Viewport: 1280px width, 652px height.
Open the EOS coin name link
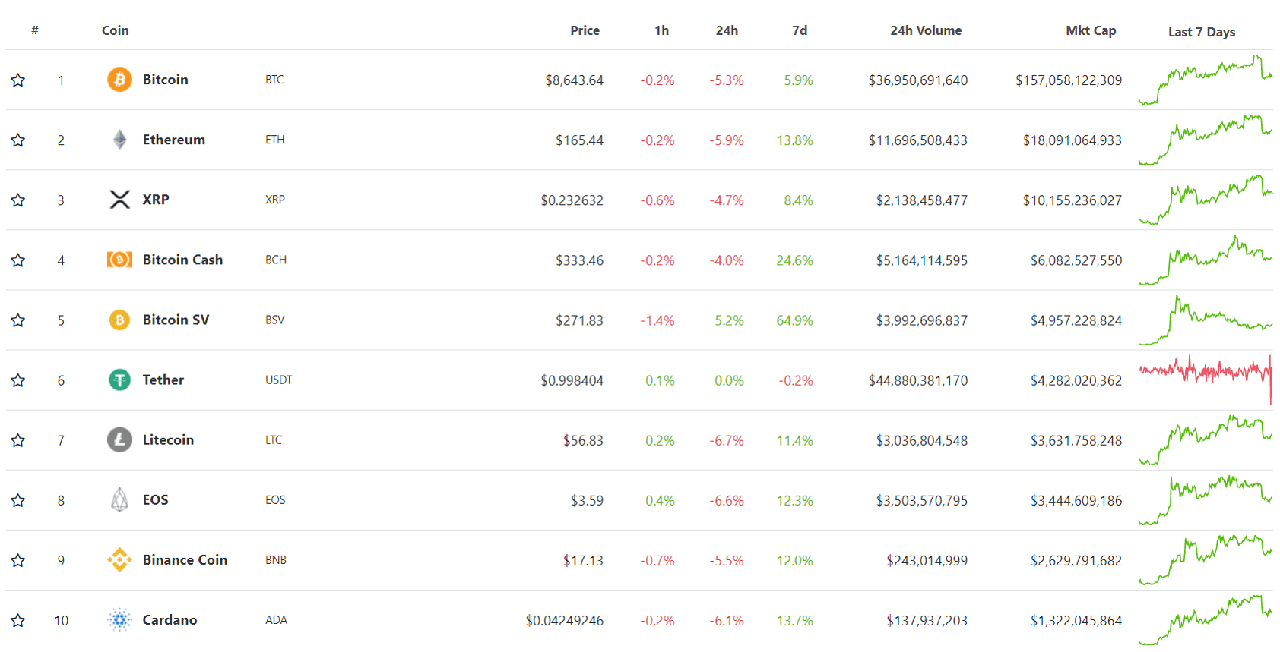tap(155, 499)
